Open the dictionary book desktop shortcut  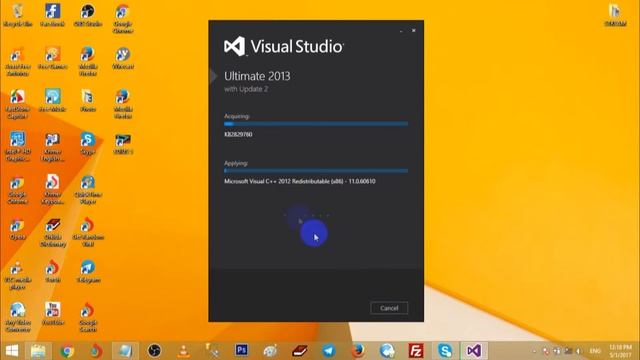coord(53,232)
